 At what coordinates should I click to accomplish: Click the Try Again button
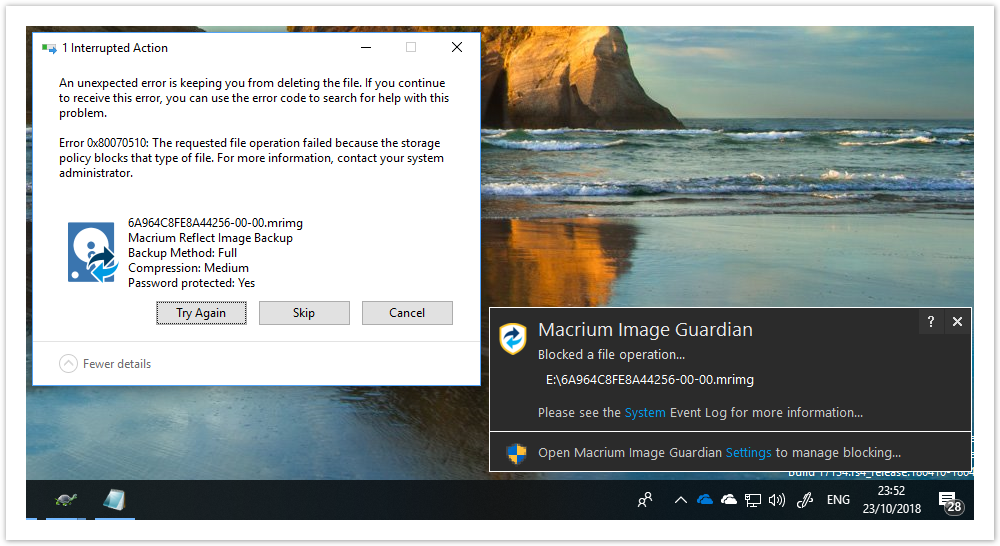tap(202, 313)
